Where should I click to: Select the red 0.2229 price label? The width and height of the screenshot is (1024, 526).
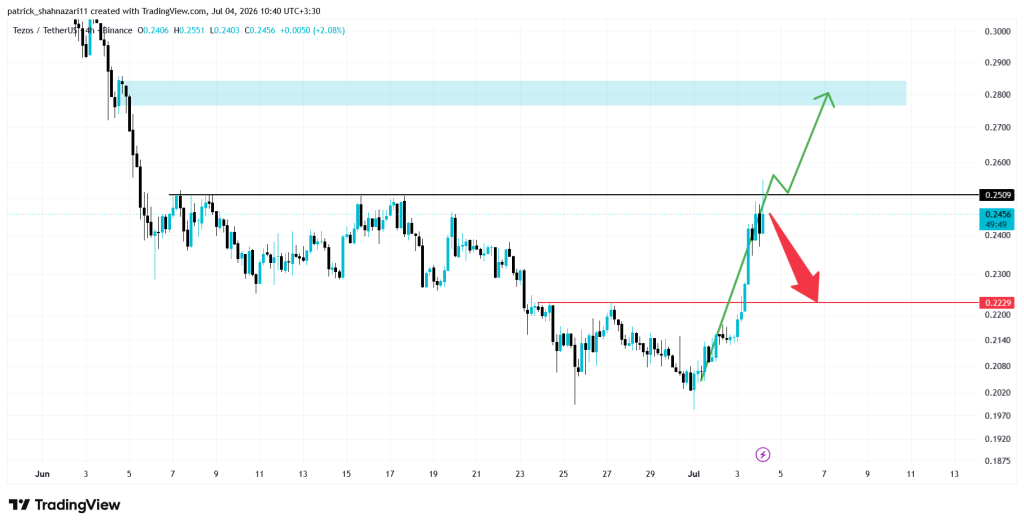[999, 303]
